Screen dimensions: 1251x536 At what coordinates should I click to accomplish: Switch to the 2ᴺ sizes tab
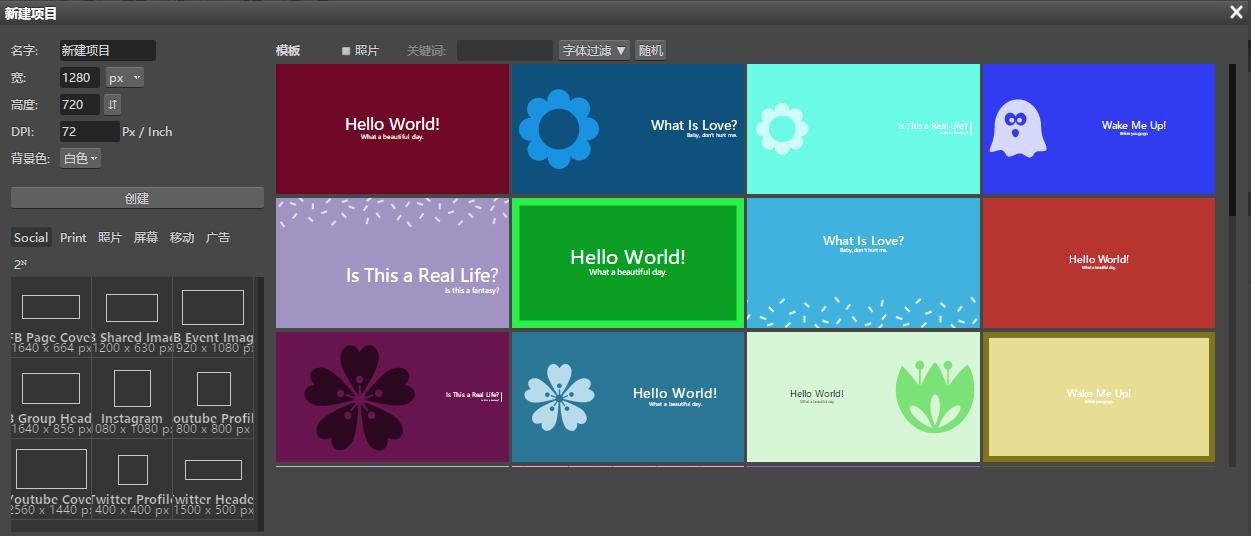pos(20,264)
